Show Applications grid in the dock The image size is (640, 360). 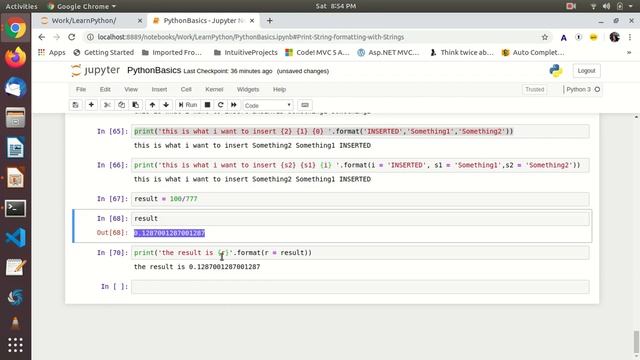coord(15,345)
